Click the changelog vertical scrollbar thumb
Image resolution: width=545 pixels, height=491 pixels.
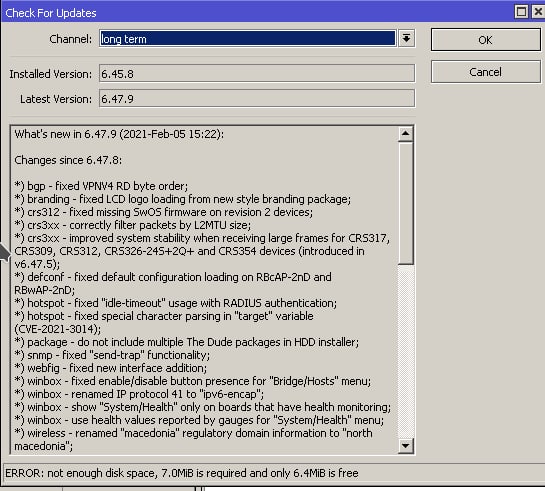tap(406, 203)
